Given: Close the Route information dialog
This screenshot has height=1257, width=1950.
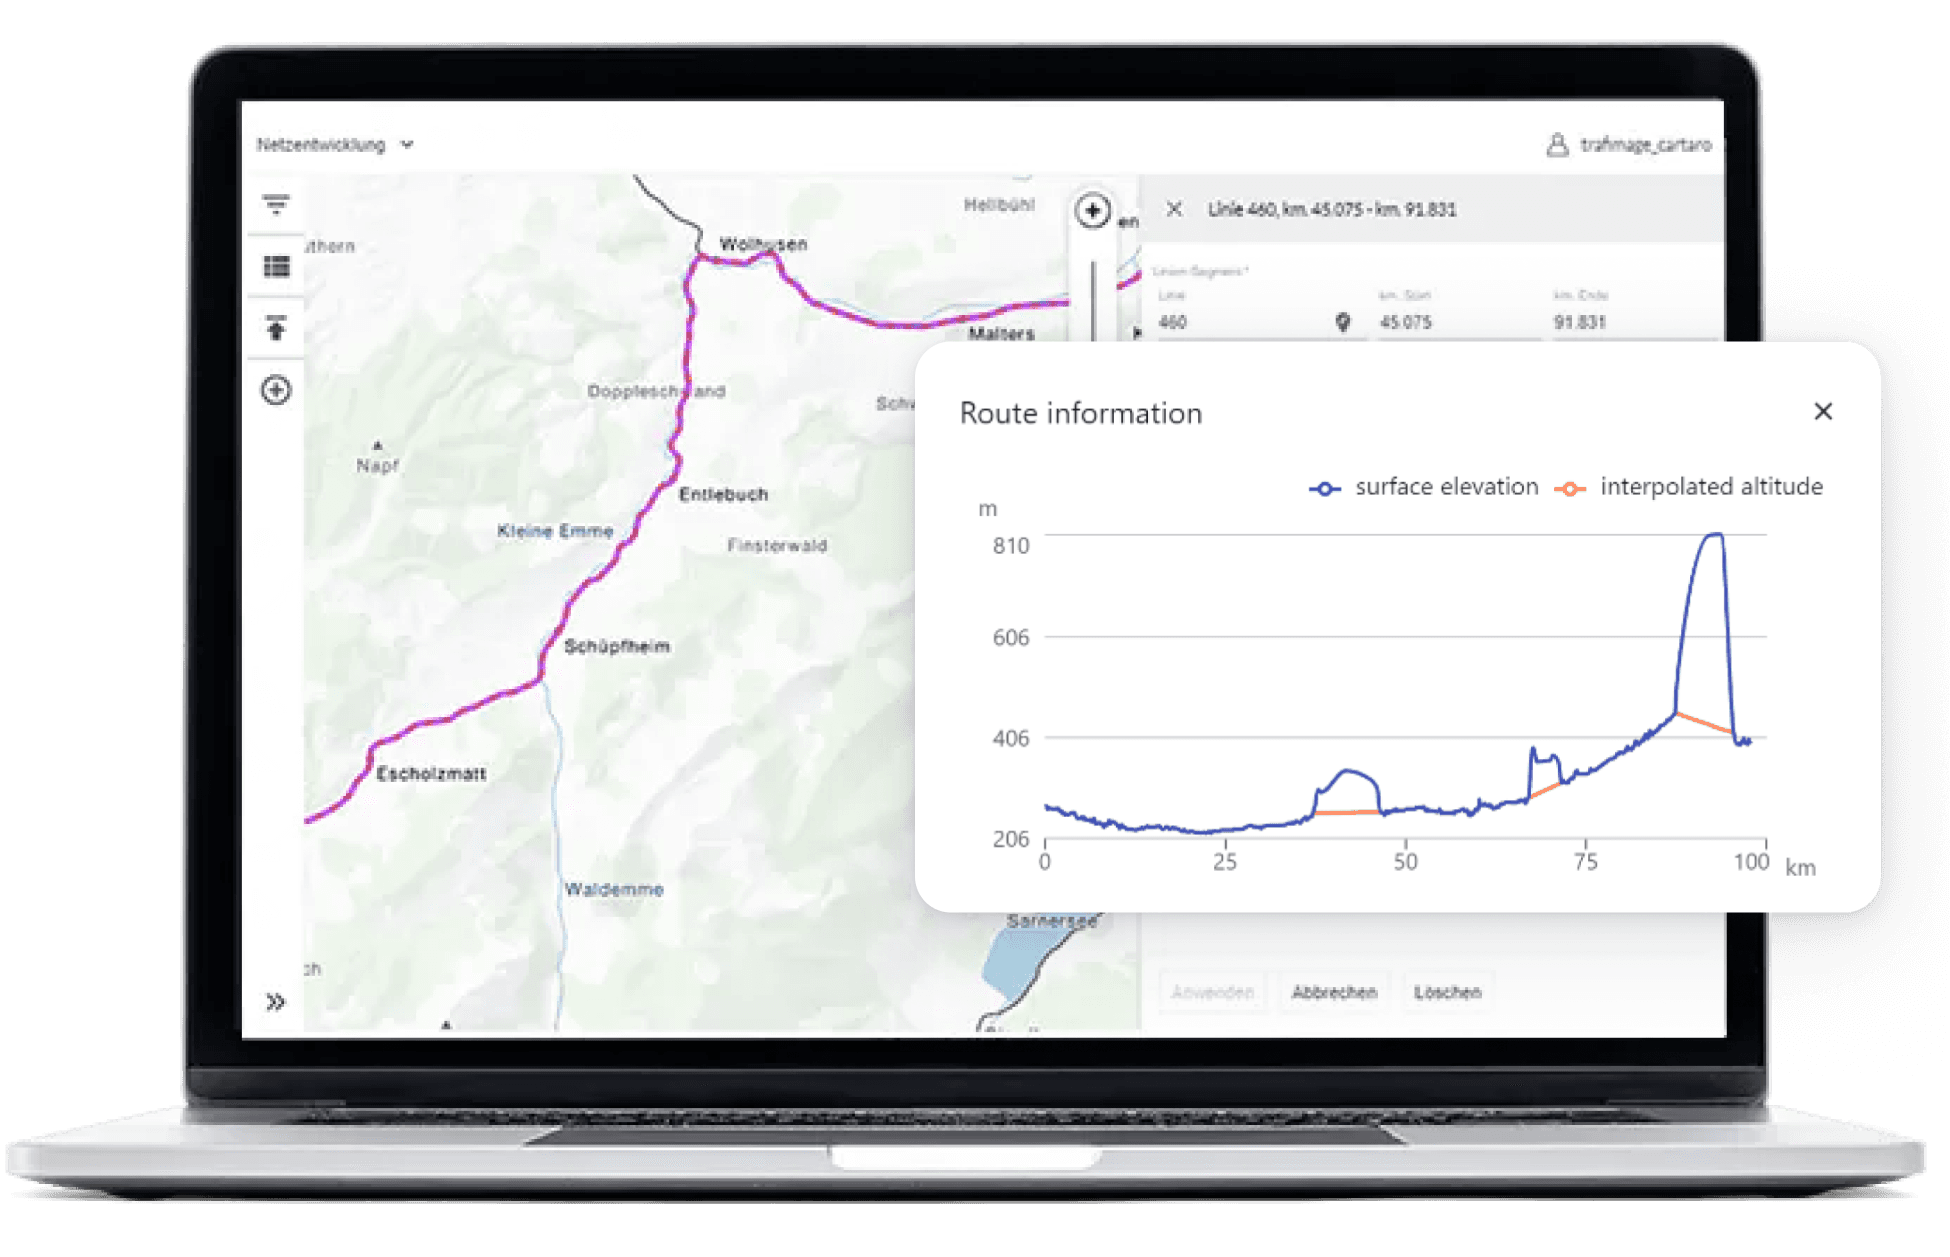Looking at the screenshot, I should click(1823, 412).
